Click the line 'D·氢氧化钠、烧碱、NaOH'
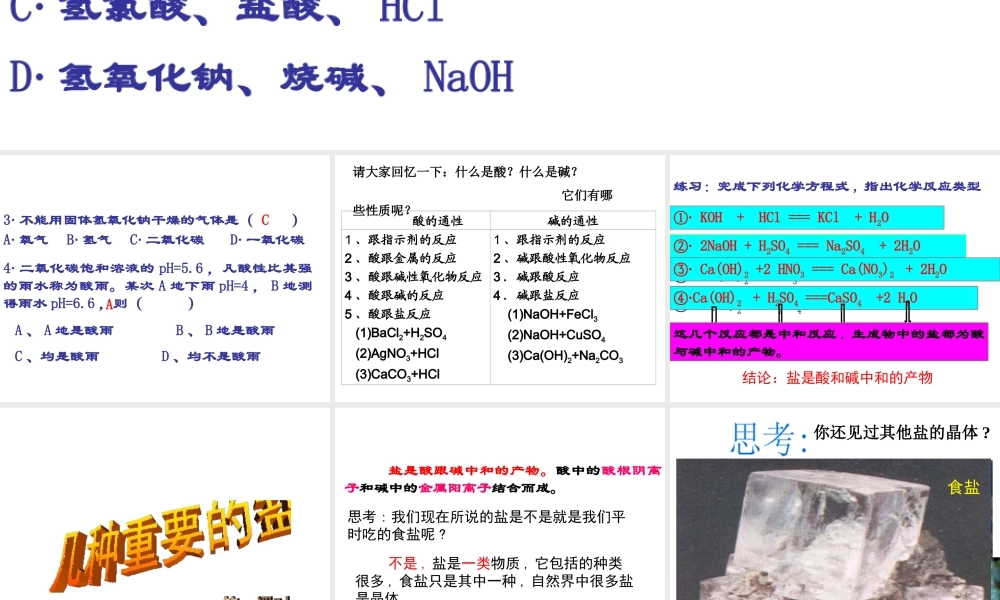 [261, 77]
